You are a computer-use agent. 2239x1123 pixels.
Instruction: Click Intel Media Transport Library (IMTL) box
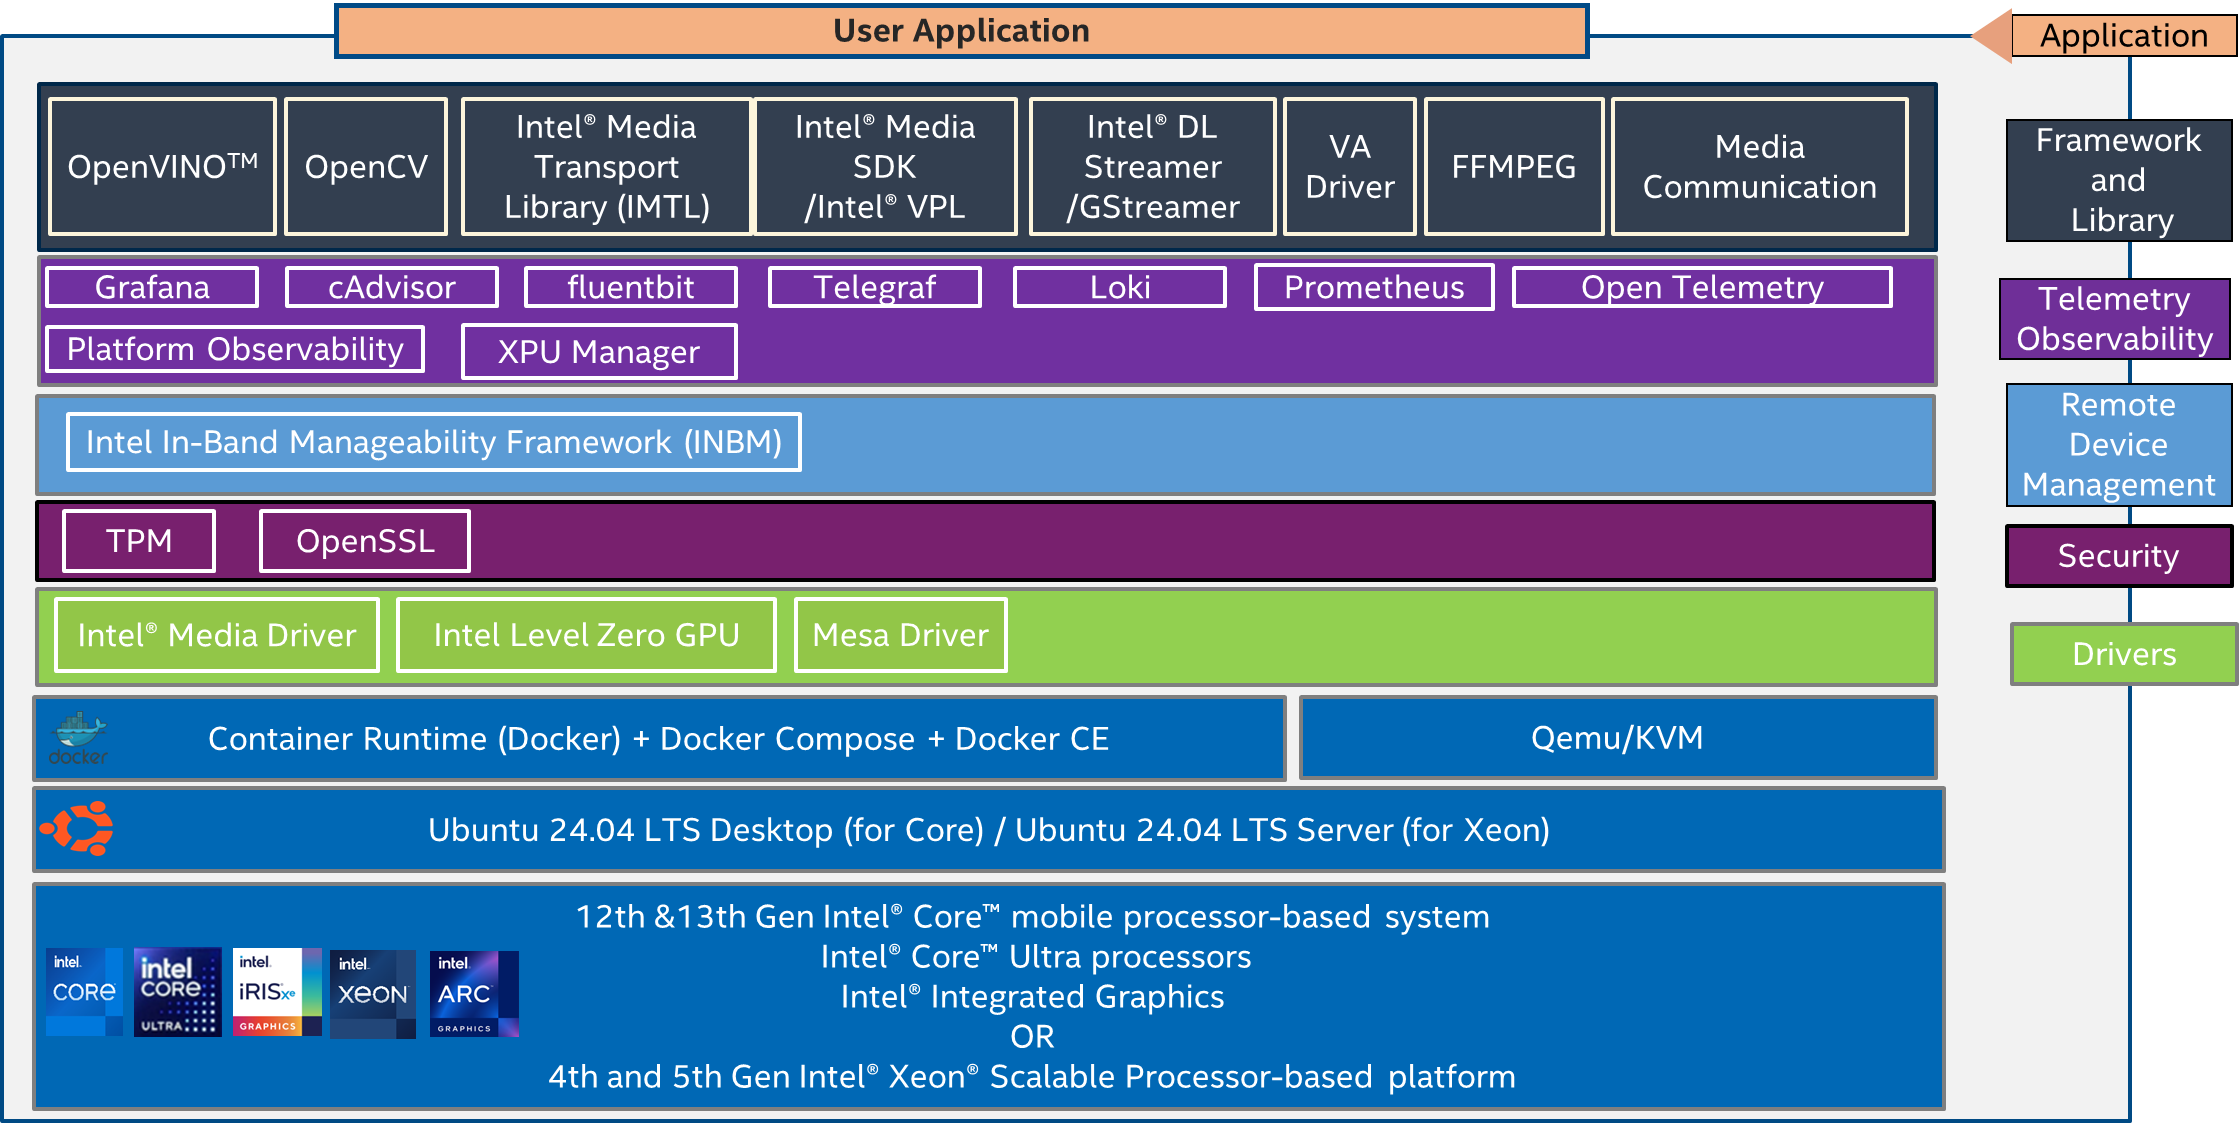[x=607, y=166]
